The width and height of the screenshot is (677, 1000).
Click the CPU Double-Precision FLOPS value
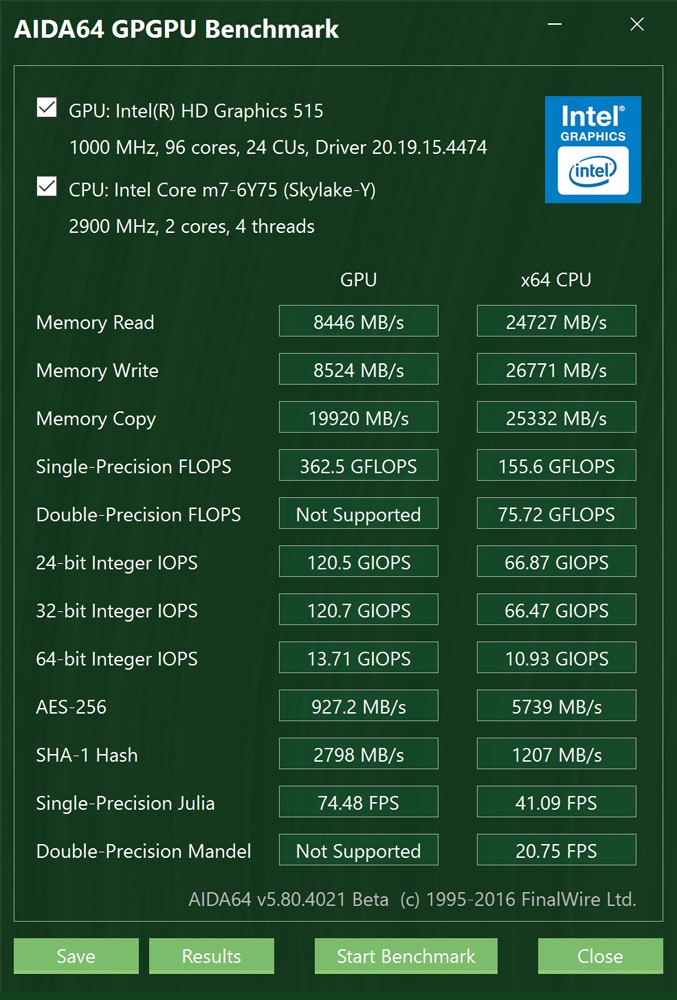pyautogui.click(x=557, y=514)
